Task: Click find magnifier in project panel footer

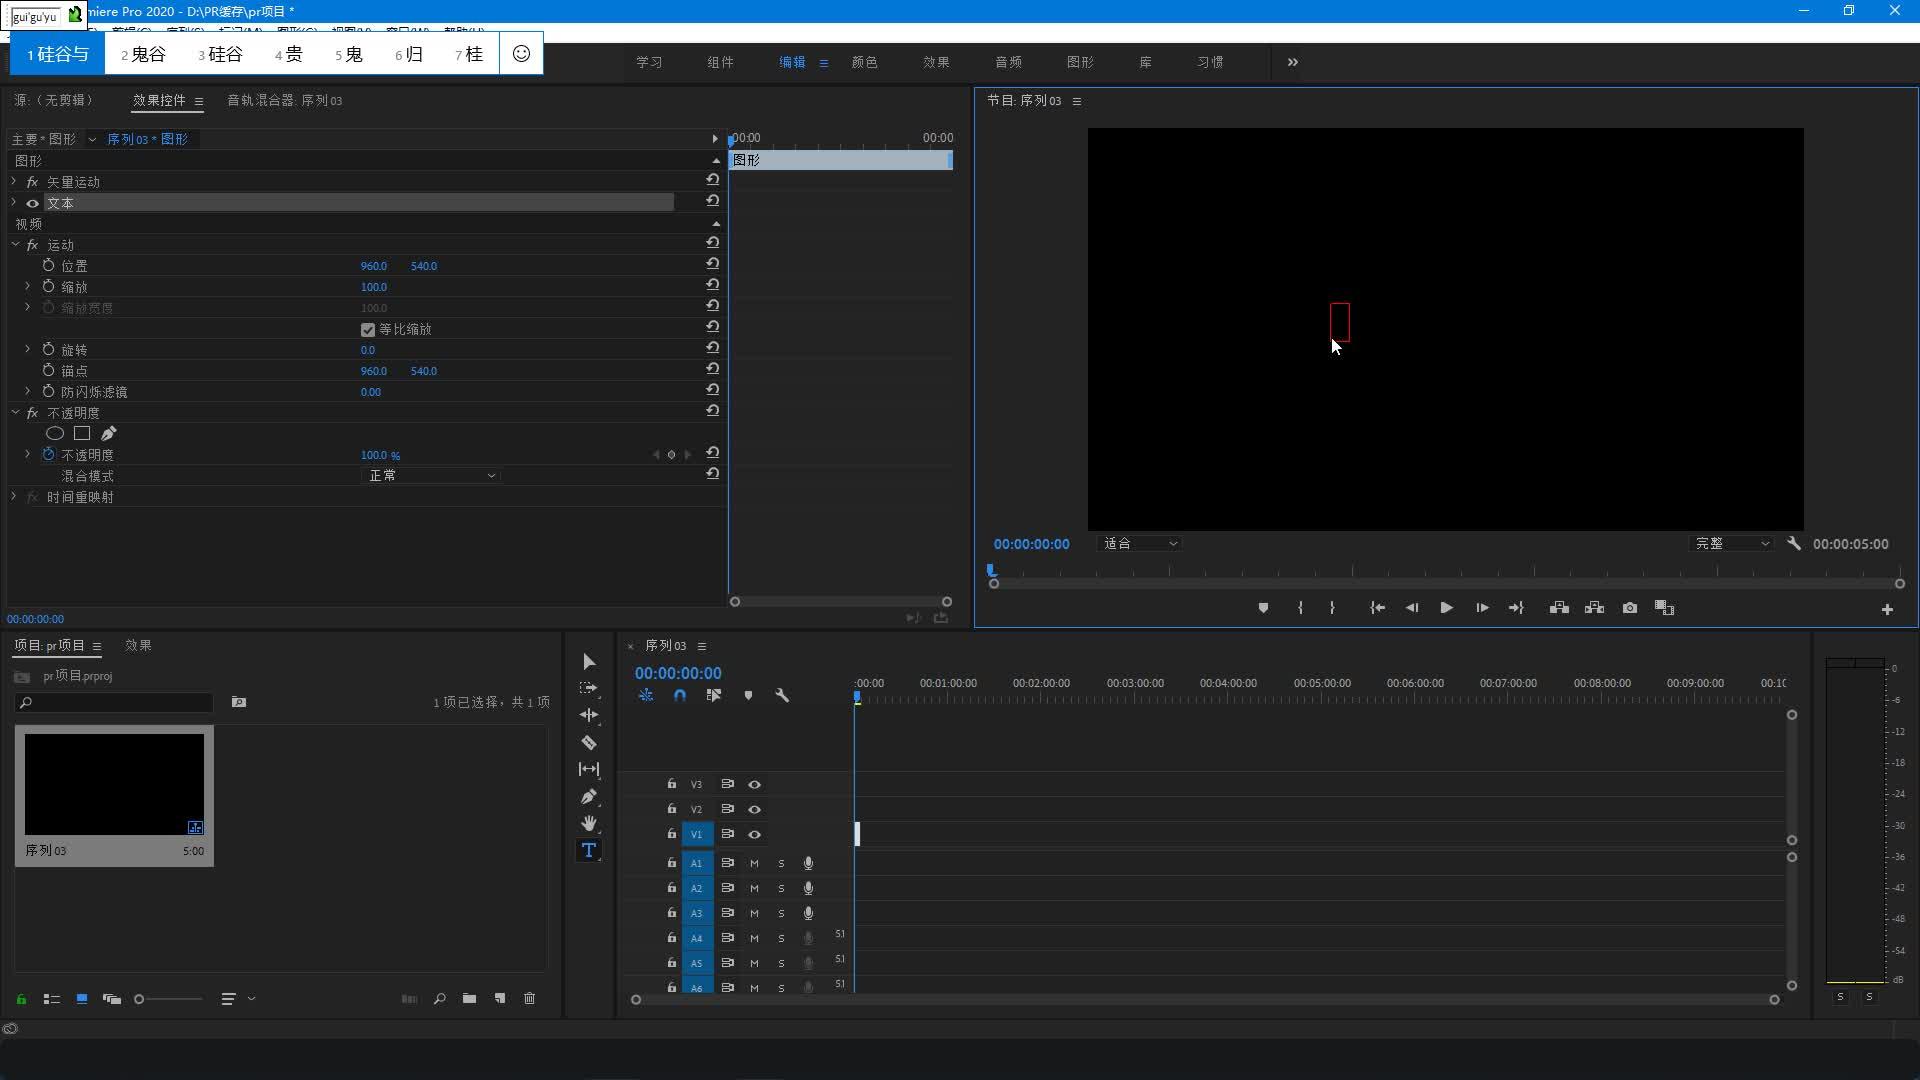Action: point(439,998)
